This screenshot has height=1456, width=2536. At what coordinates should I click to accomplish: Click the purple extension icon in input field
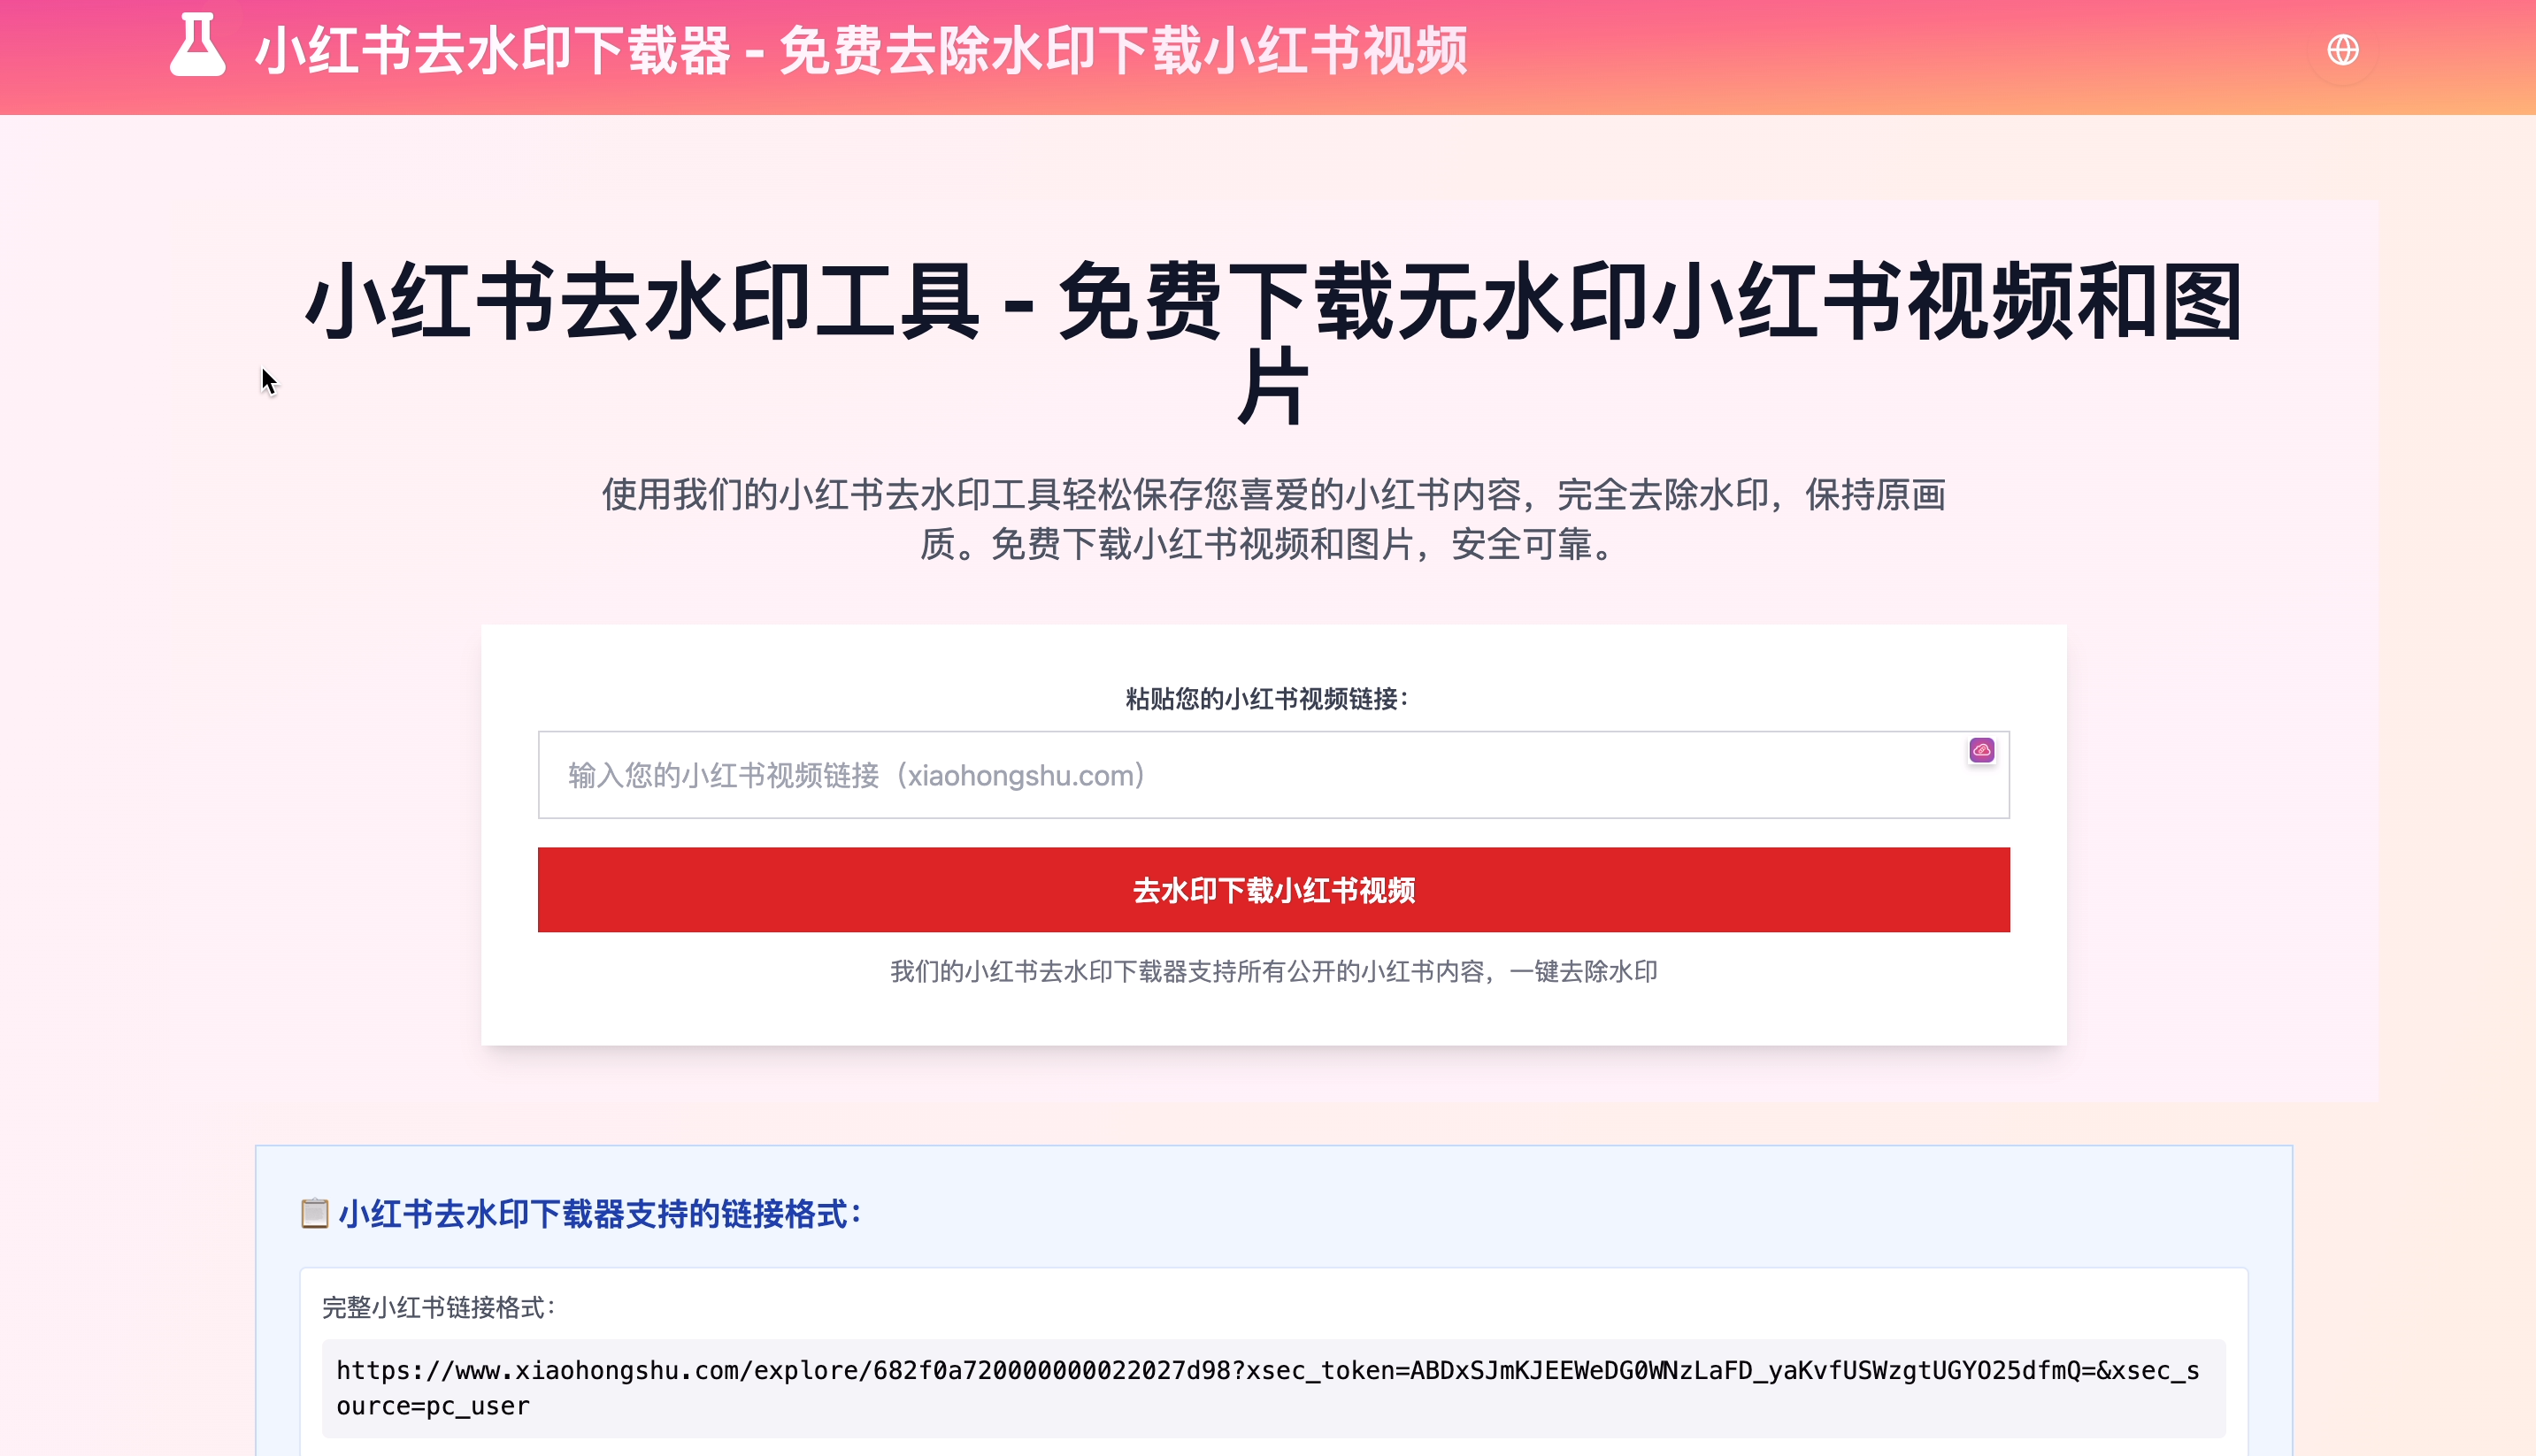[1981, 750]
